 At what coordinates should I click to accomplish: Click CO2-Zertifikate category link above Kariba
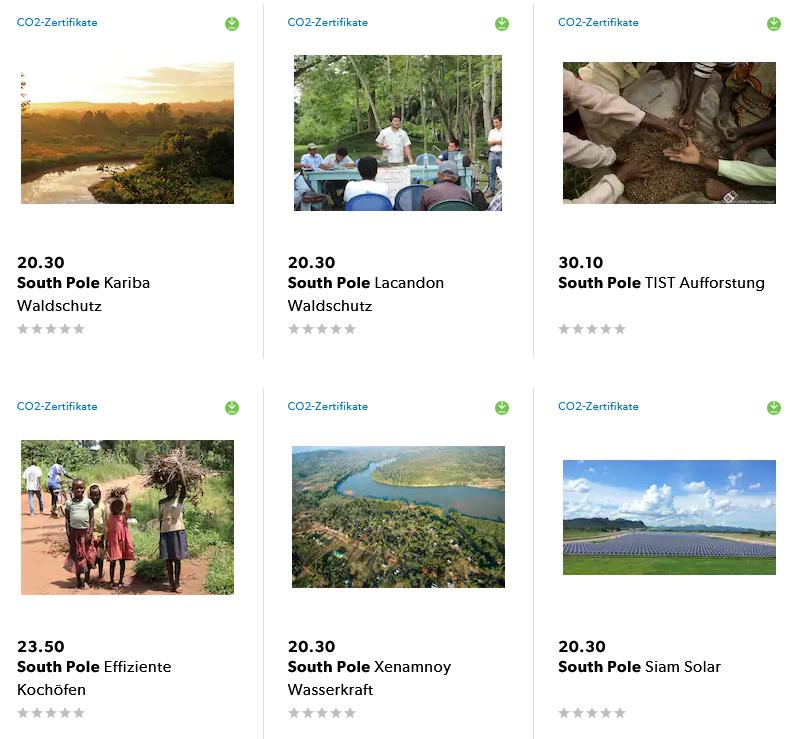point(57,22)
